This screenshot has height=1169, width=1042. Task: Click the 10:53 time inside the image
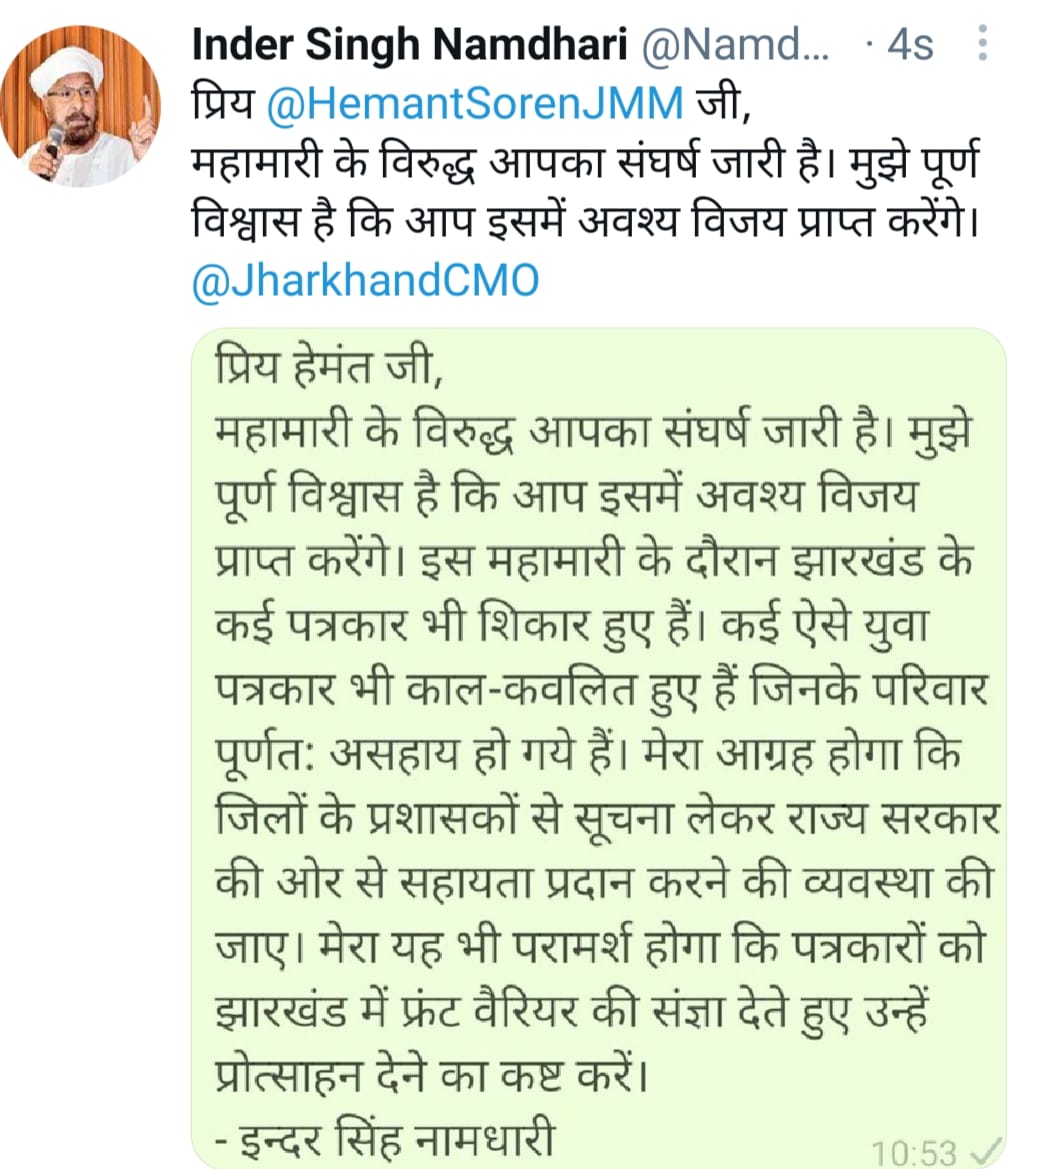[915, 1152]
